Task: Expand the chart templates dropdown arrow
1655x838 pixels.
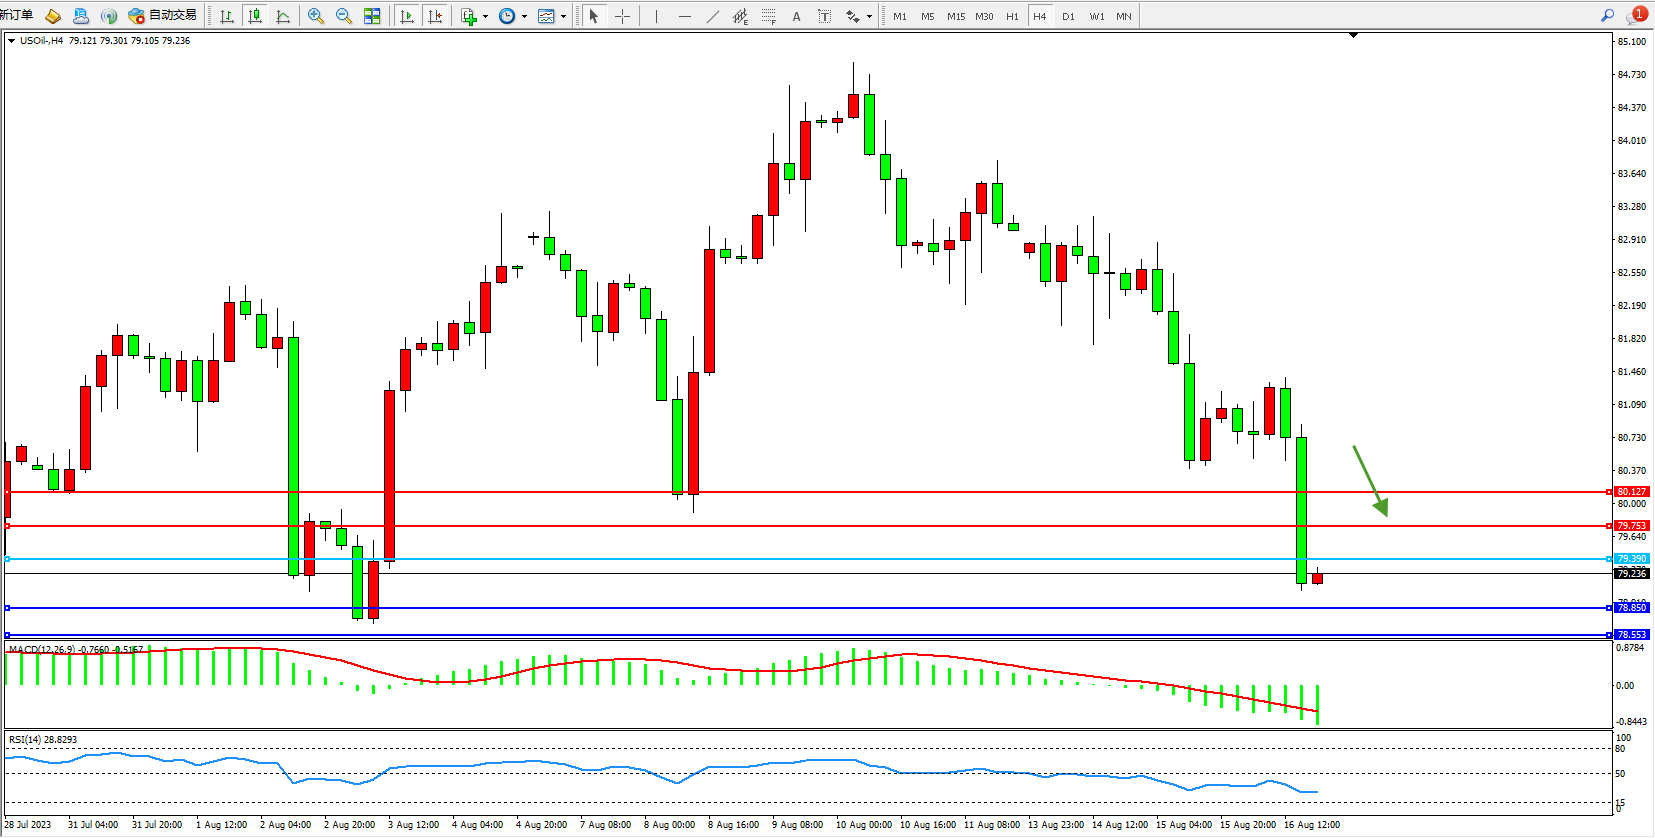Action: pyautogui.click(x=563, y=16)
